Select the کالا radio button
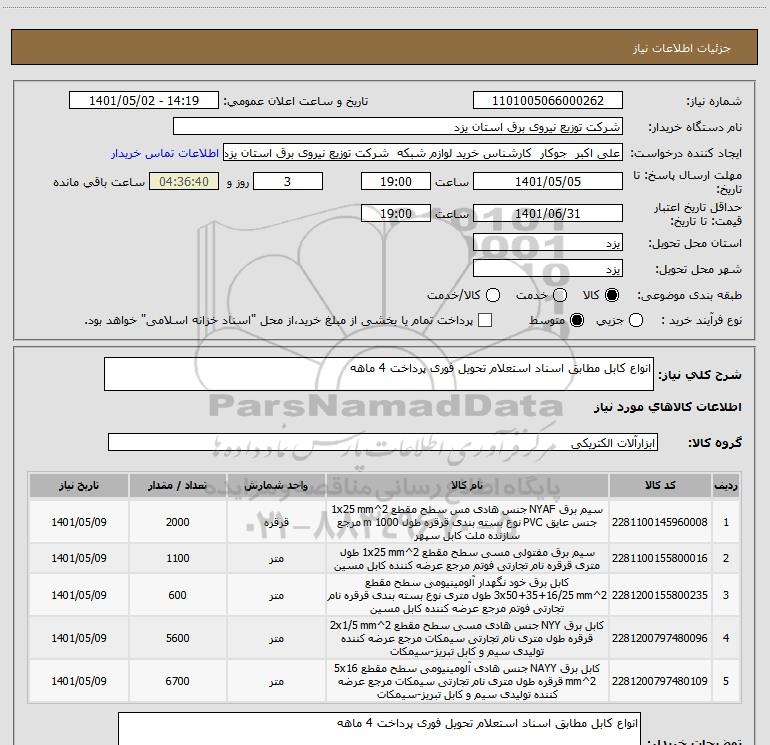Screen dimensions: 770x745 click(612, 295)
